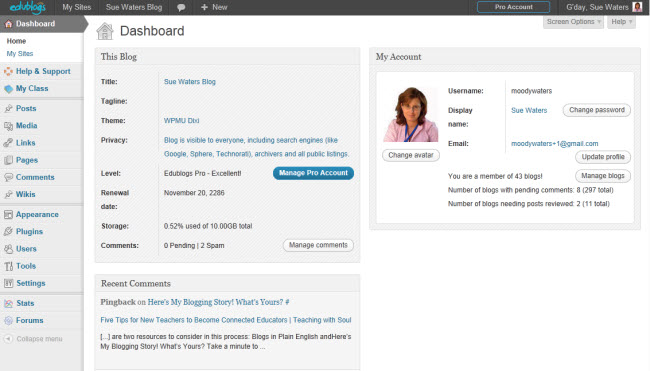Click the Manage comments button
The height and width of the screenshot is (371, 650).
318,245
